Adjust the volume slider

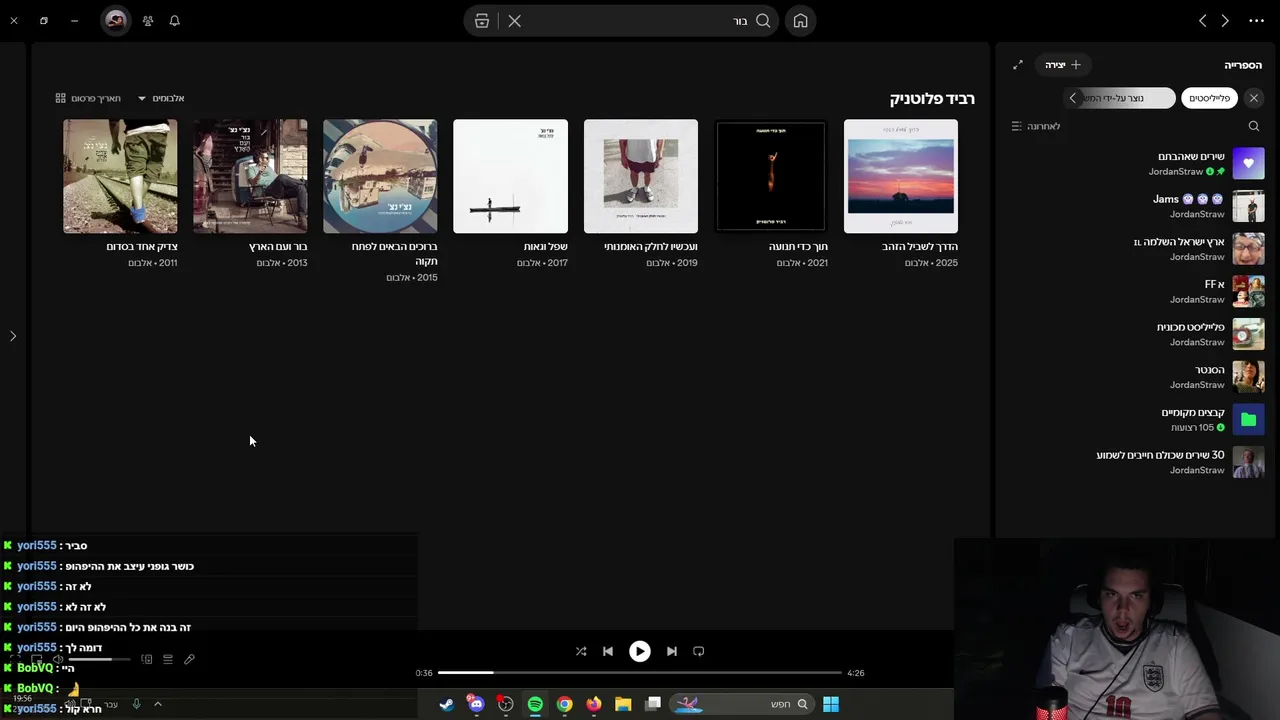[x=98, y=660]
